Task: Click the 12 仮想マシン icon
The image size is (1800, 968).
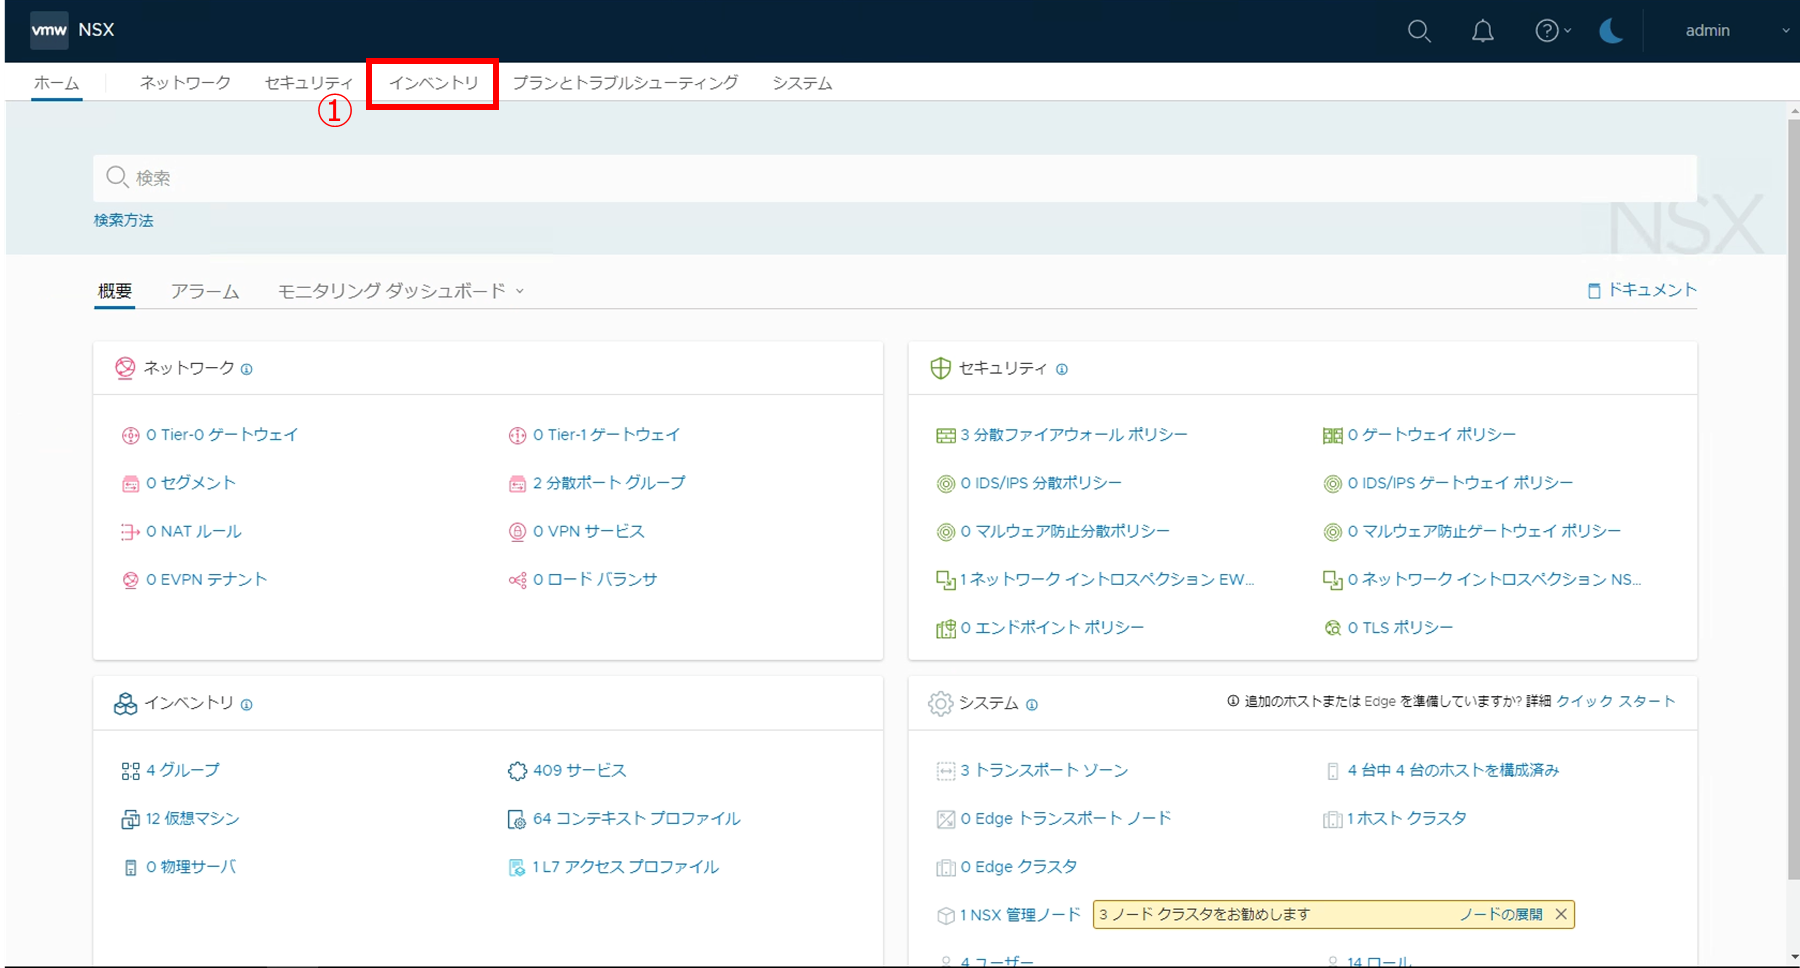Action: [130, 819]
